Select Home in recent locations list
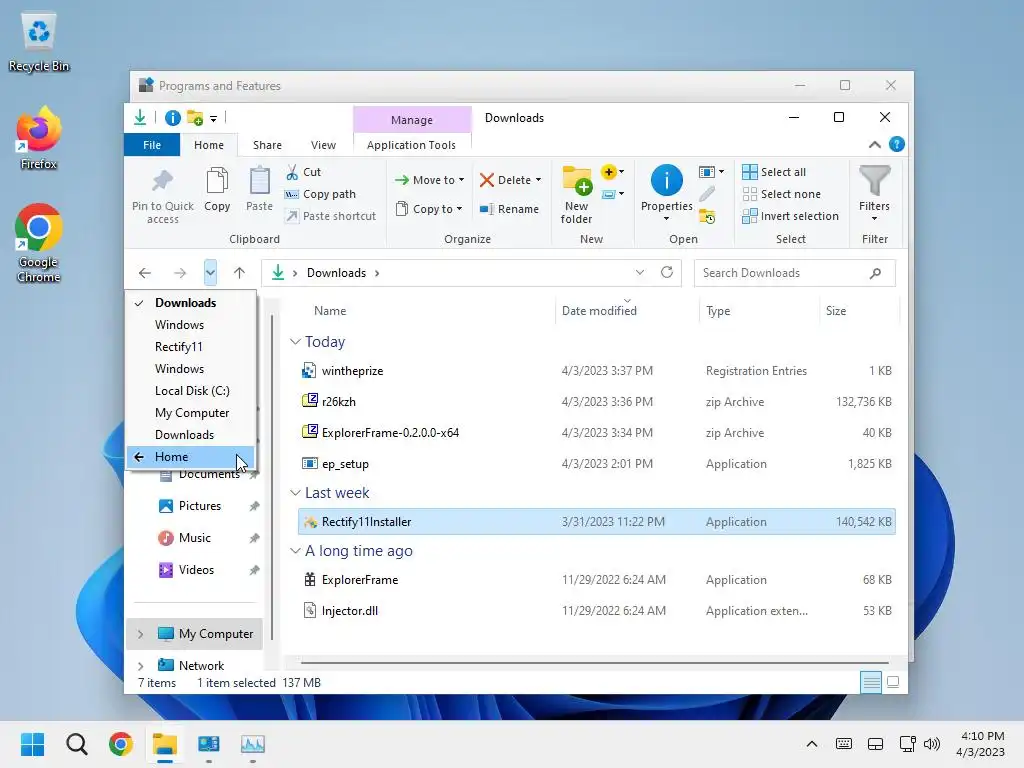 191,456
